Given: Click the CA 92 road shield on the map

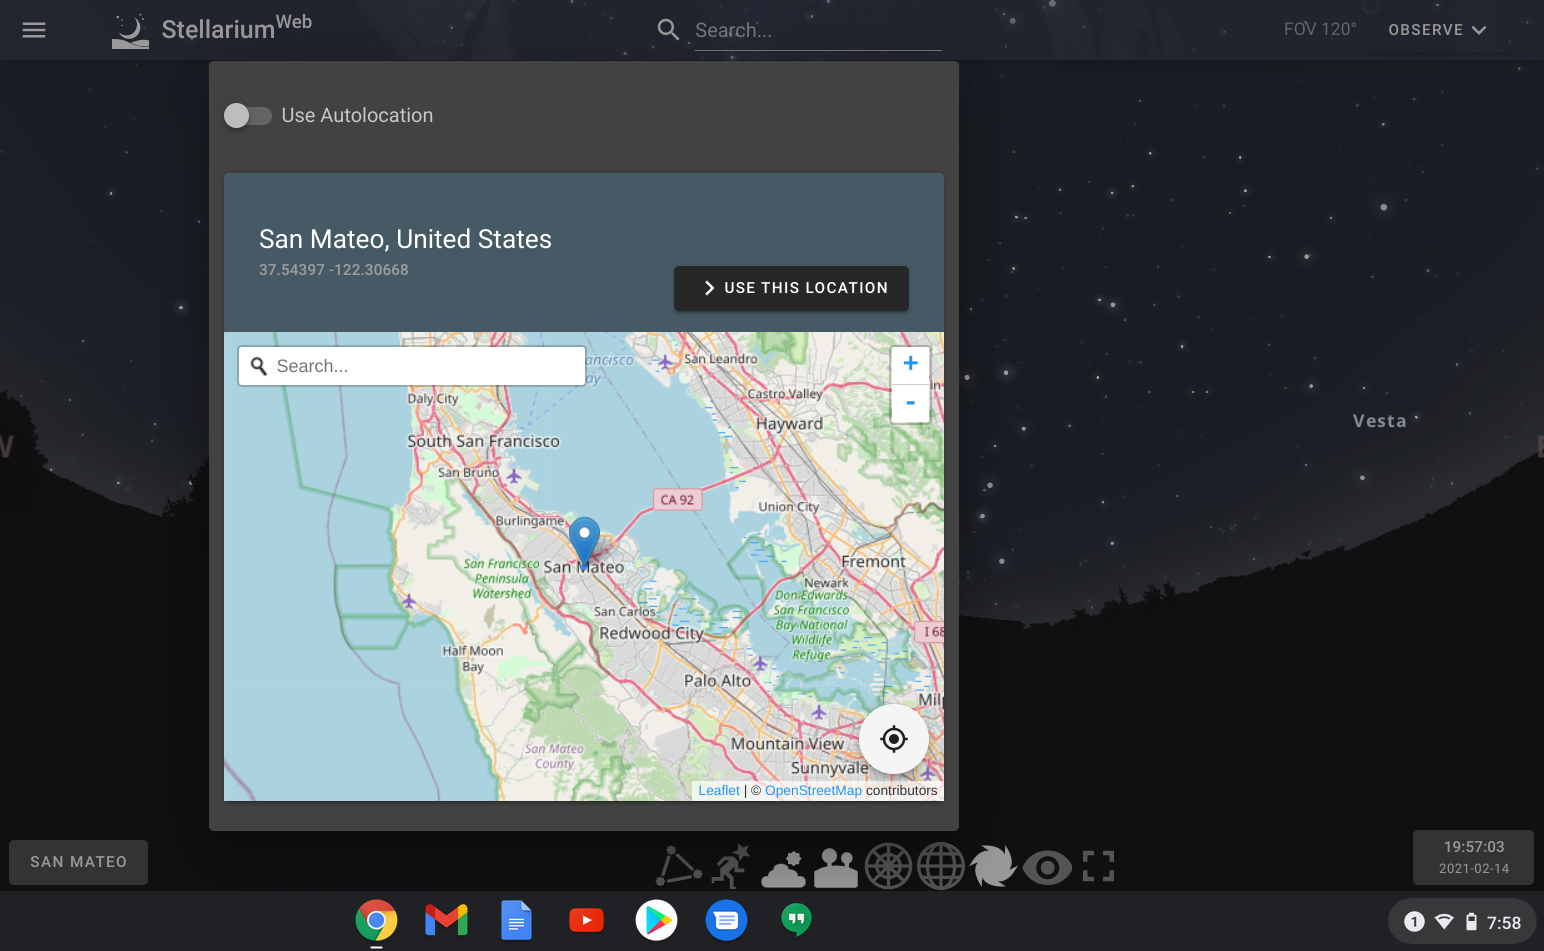Looking at the screenshot, I should (677, 500).
